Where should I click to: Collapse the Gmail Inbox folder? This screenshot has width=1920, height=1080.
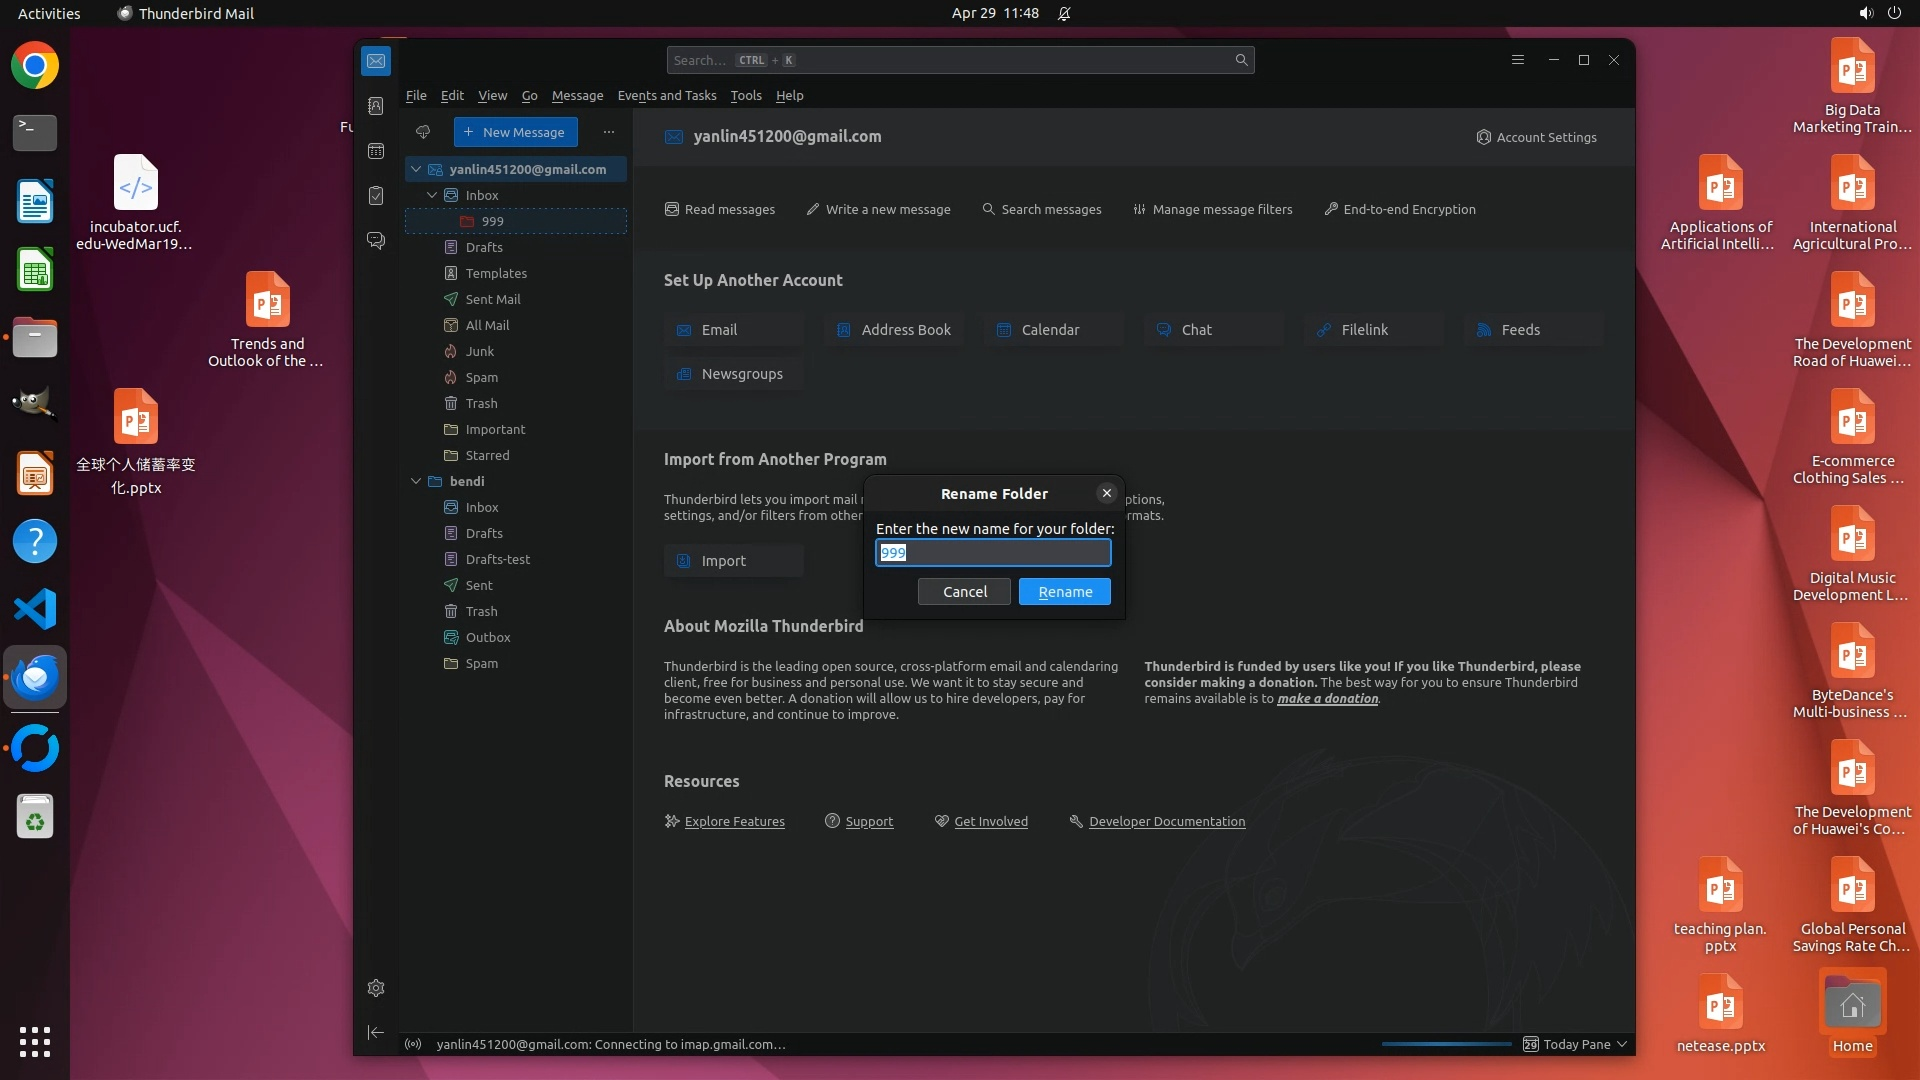click(432, 195)
